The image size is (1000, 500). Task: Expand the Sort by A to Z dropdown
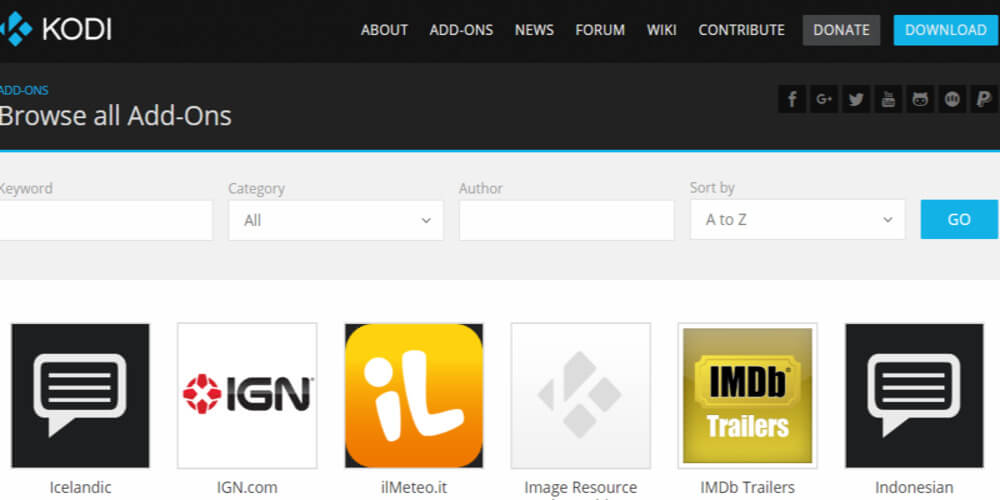[797, 219]
